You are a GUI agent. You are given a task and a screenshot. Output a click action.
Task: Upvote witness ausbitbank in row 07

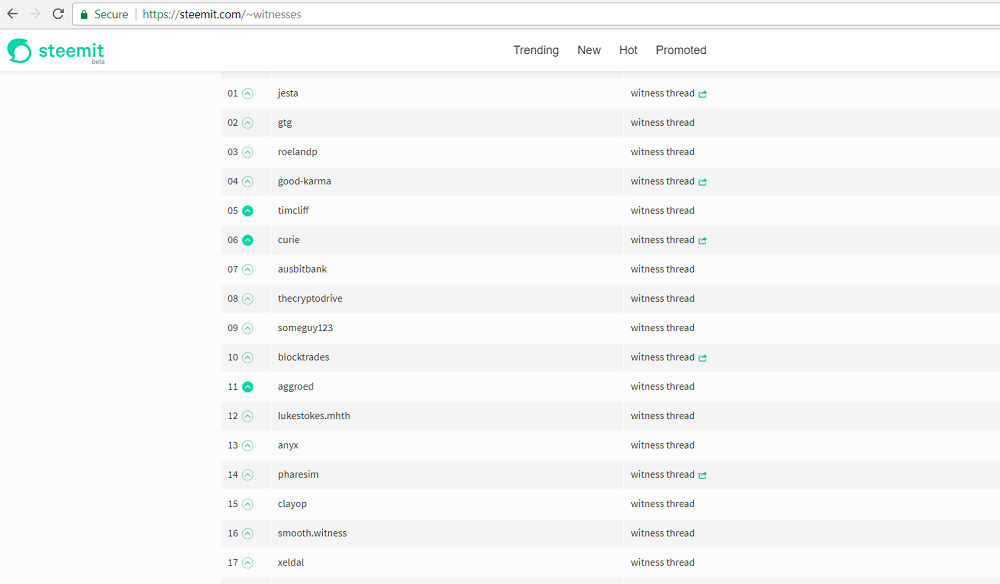tap(248, 270)
